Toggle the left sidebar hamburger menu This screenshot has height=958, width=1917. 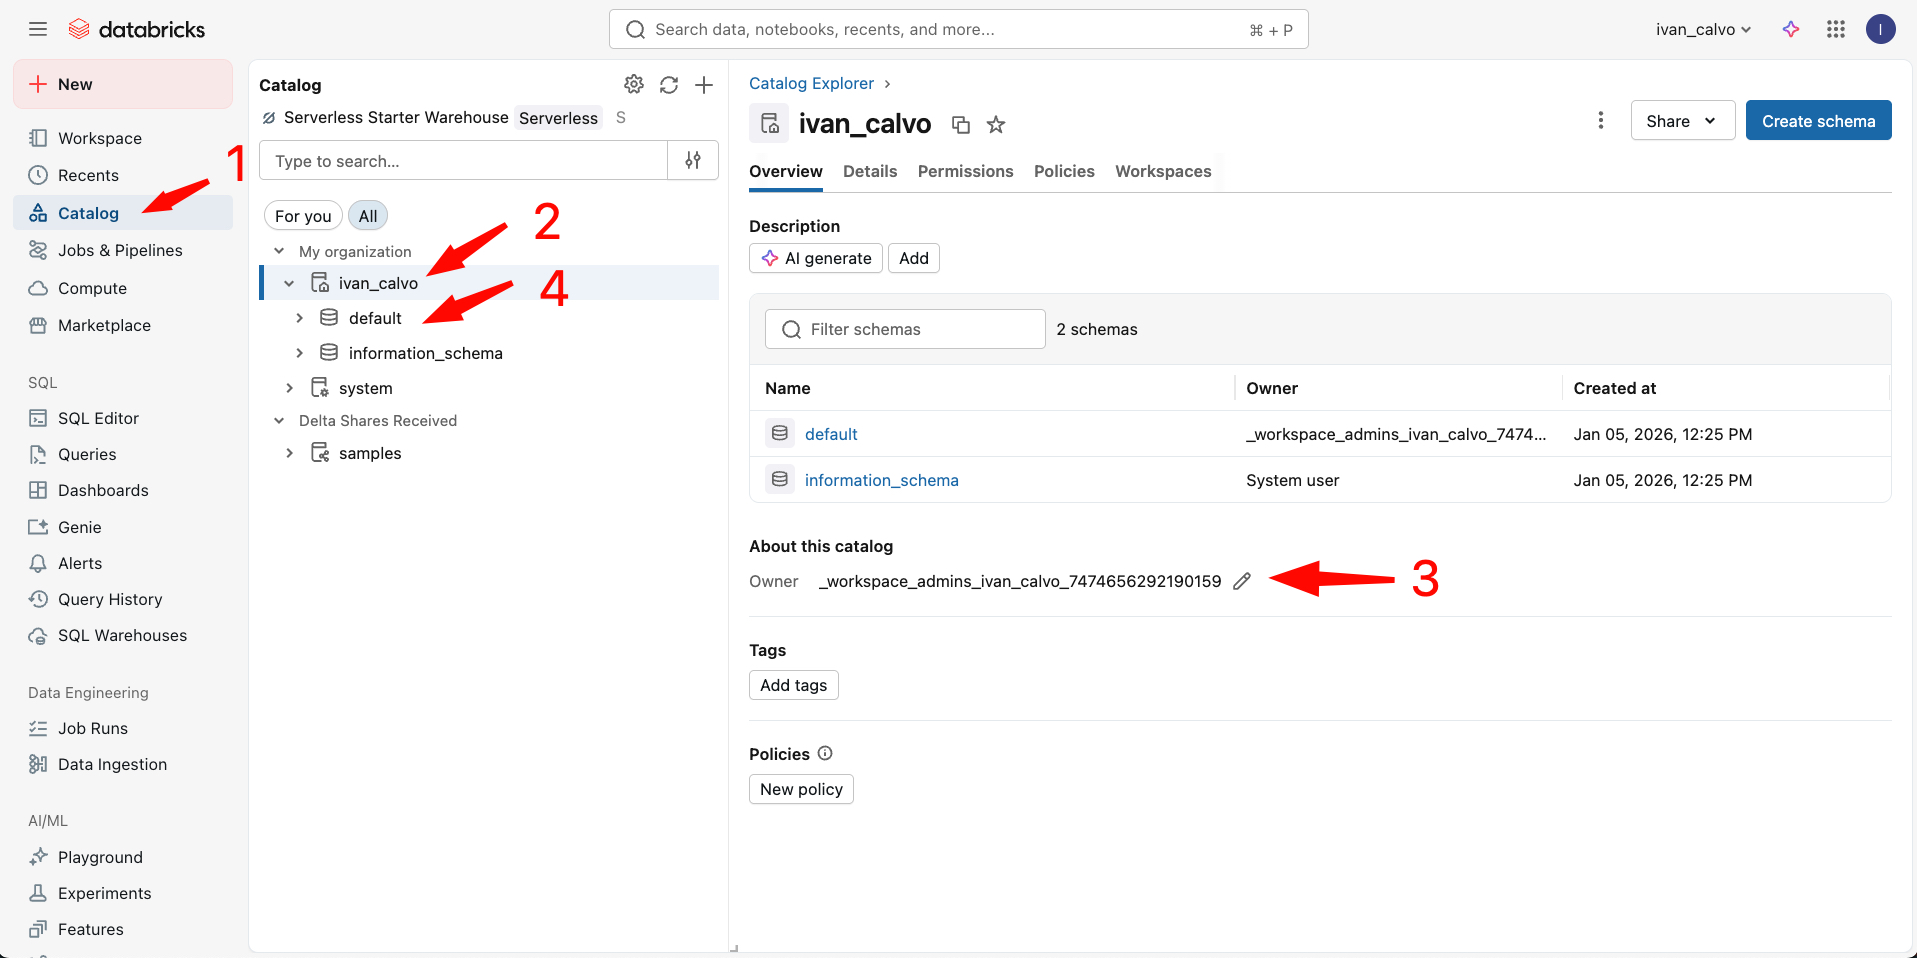point(38,29)
